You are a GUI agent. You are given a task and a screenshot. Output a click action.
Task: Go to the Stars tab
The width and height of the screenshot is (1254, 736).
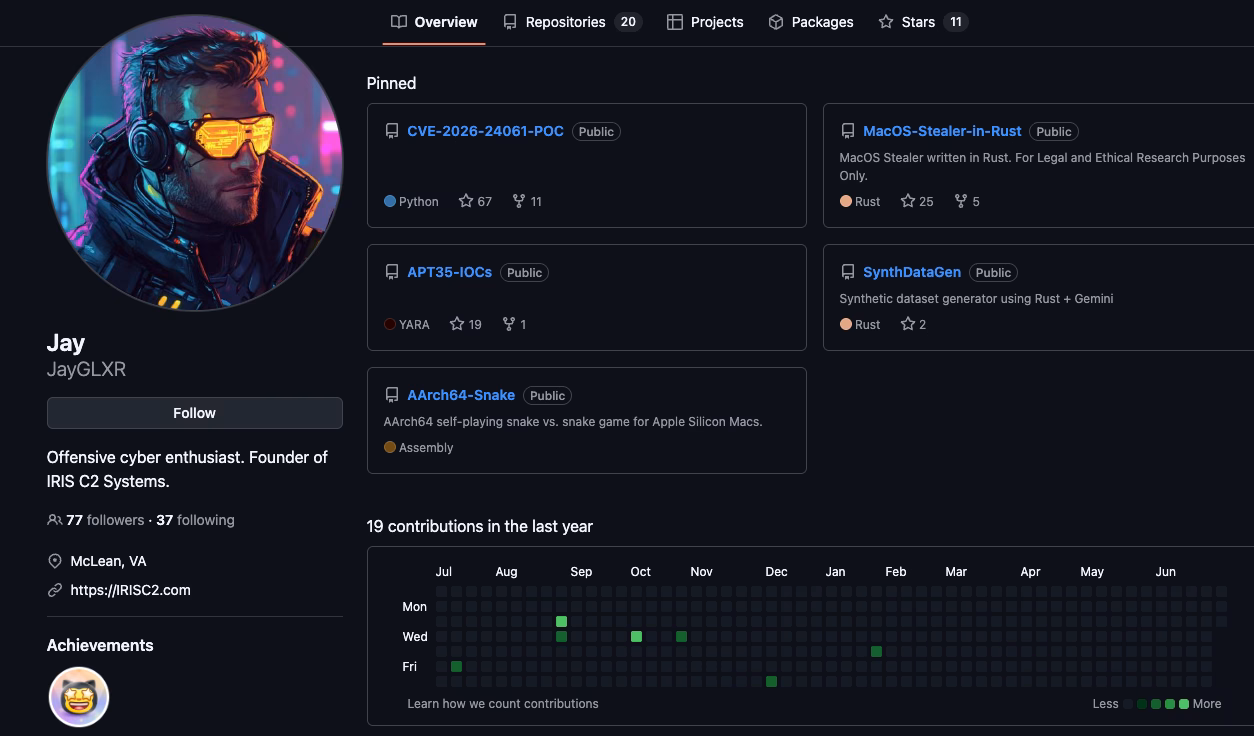[923, 22]
